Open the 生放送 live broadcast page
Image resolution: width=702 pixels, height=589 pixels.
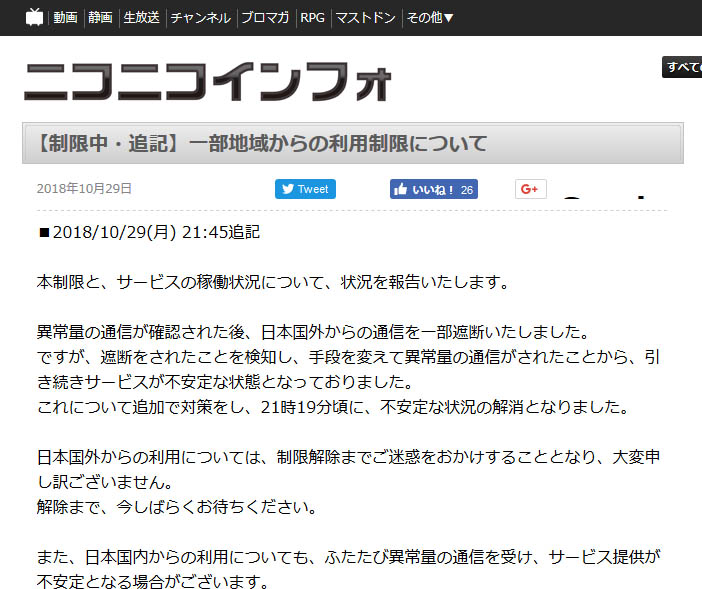click(x=141, y=17)
